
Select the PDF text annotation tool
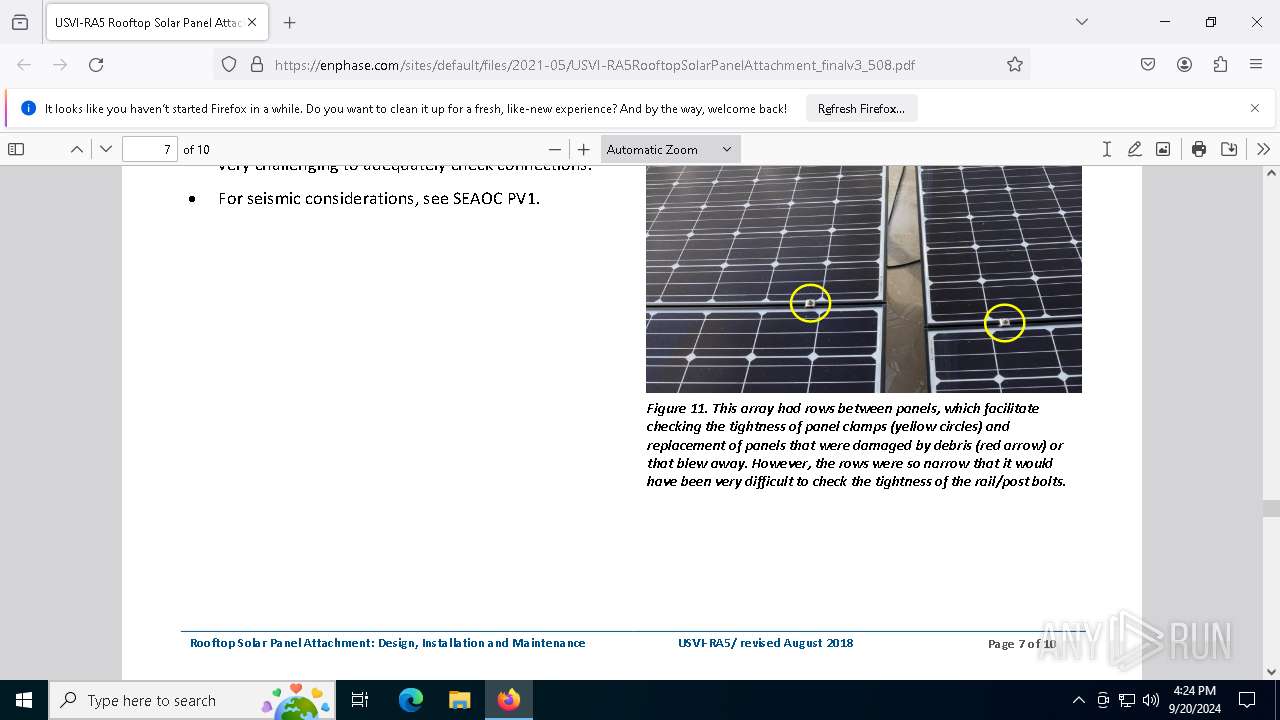click(x=1106, y=149)
